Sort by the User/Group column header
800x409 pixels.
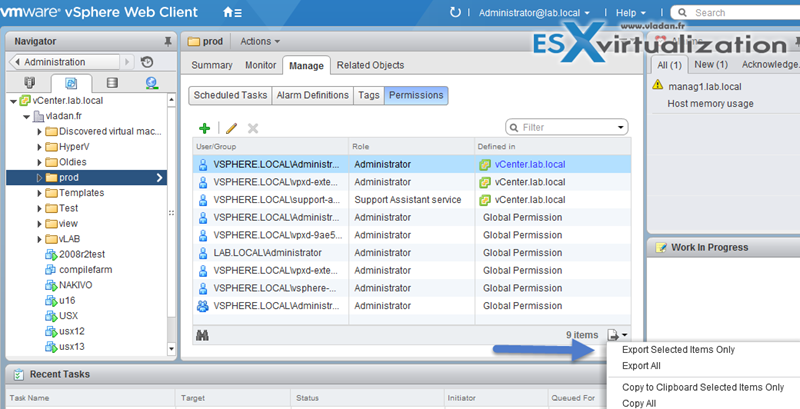[270, 147]
